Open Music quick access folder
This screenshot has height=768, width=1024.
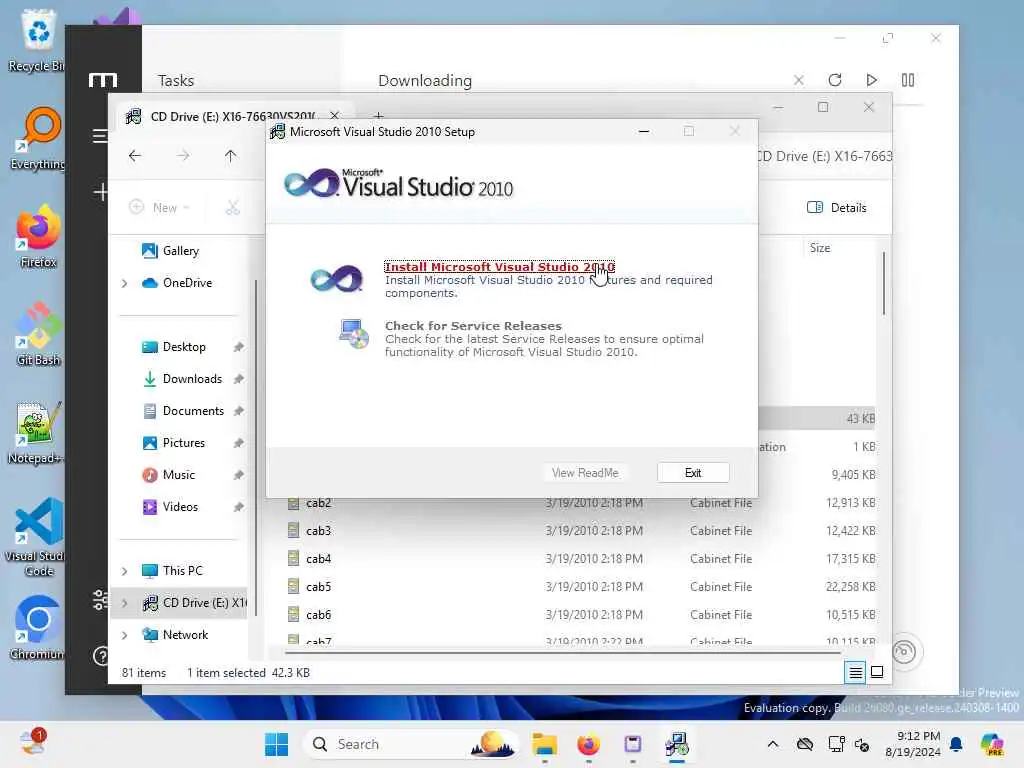point(178,475)
